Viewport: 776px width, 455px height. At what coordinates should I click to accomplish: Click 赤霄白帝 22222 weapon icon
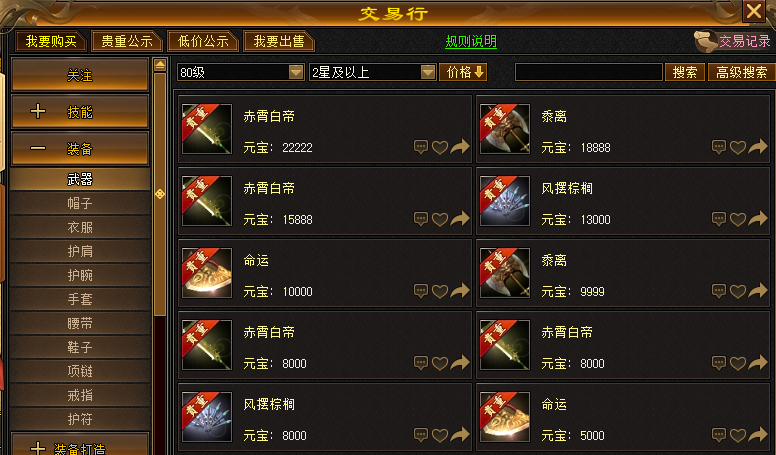click(x=207, y=129)
